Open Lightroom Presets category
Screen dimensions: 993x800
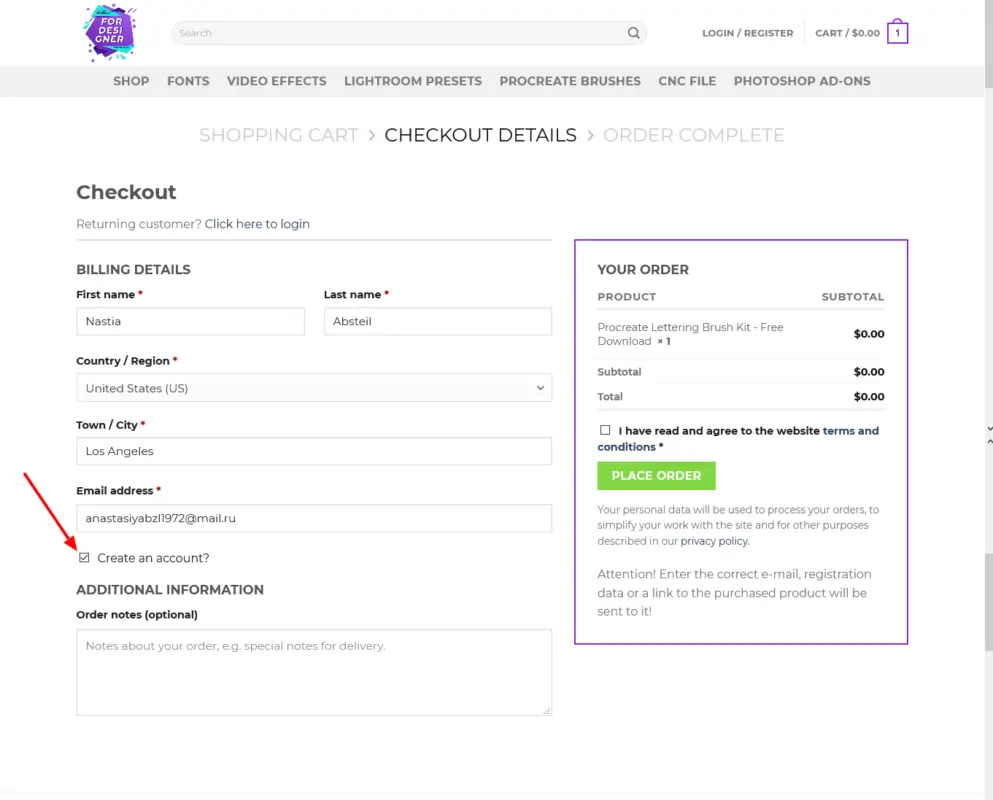pos(413,81)
